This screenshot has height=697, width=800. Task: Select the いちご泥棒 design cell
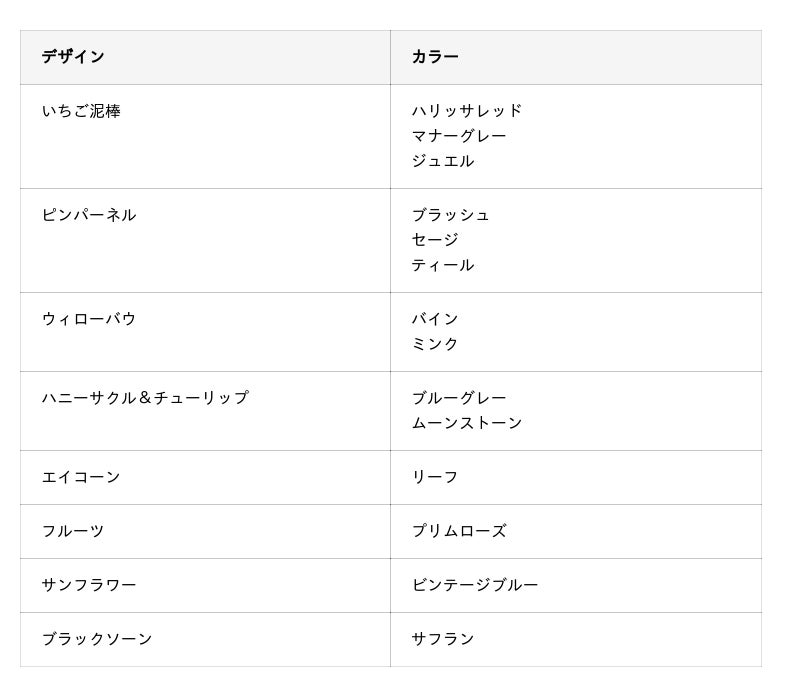81,111
